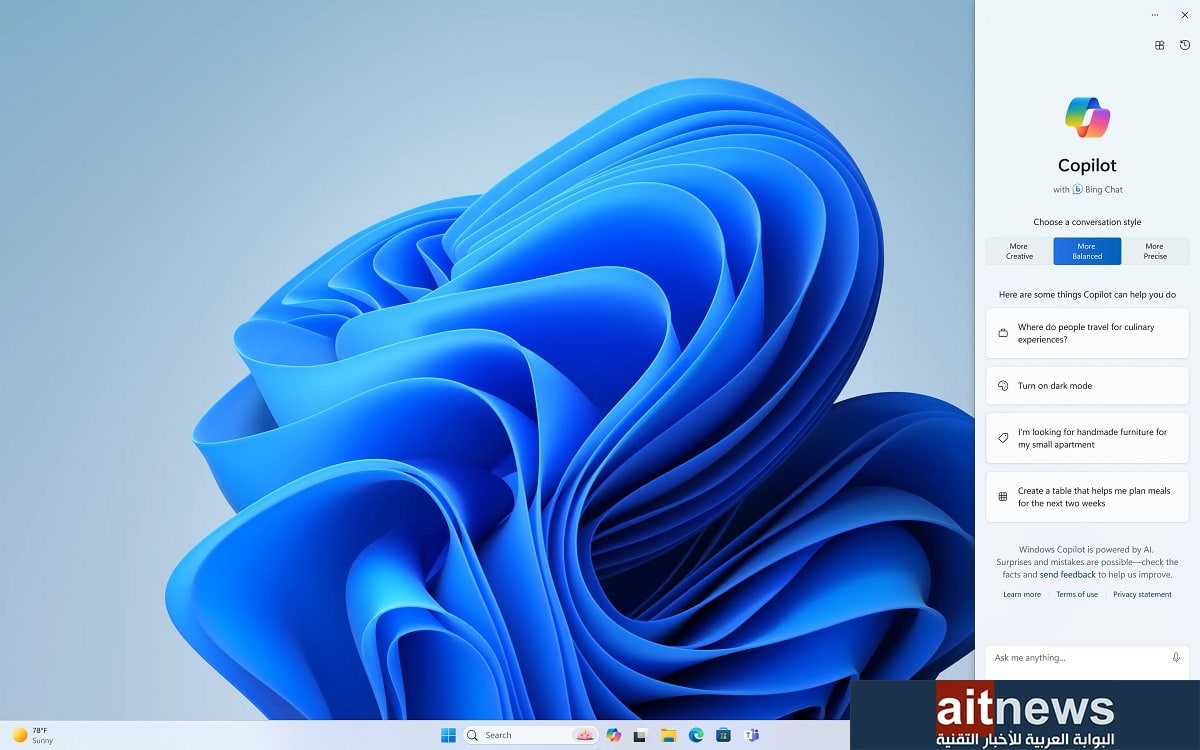
Task: Open File Explorer from taskbar
Action: (x=668, y=735)
